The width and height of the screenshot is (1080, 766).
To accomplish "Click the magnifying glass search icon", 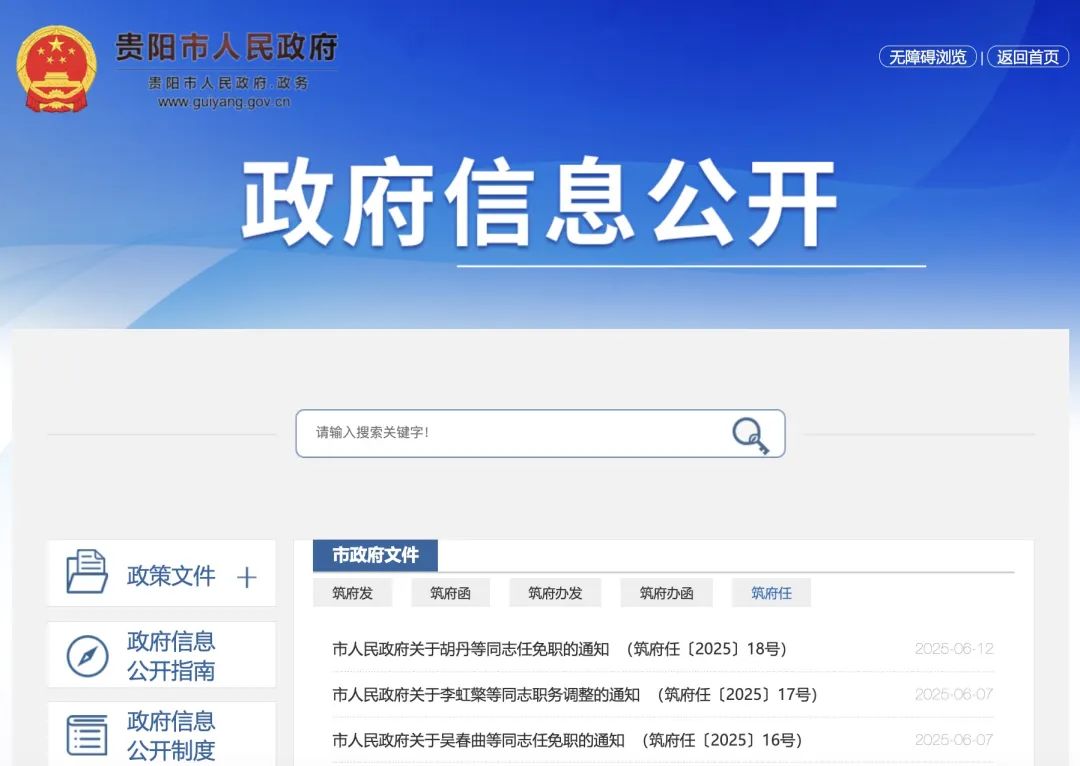I will [749, 435].
